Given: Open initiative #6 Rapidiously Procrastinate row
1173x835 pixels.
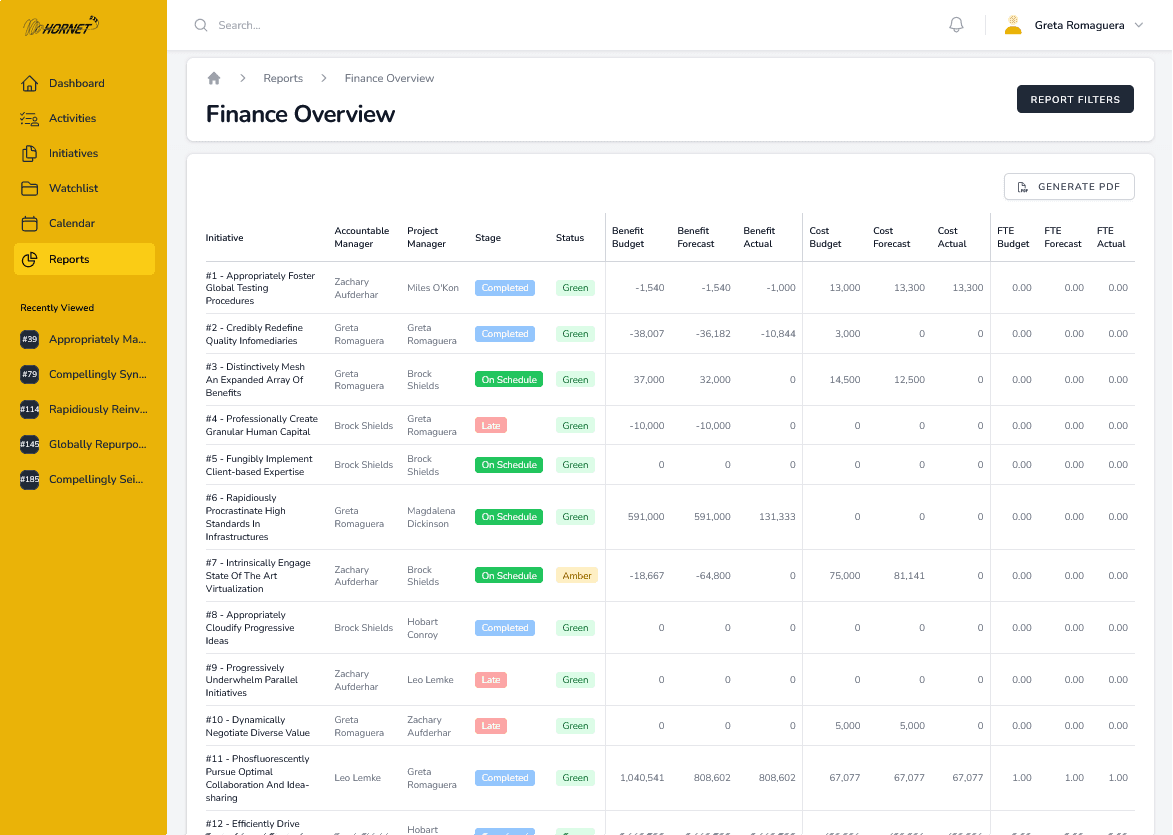Looking at the screenshot, I should click(x=246, y=517).
